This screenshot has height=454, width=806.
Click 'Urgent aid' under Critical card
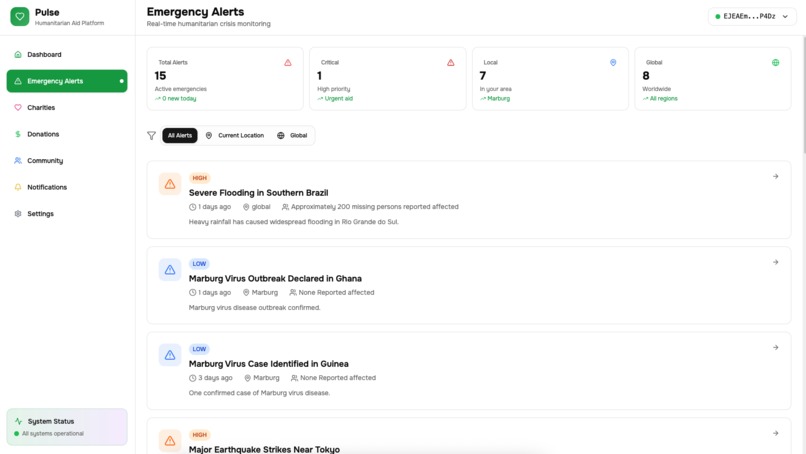pos(339,99)
